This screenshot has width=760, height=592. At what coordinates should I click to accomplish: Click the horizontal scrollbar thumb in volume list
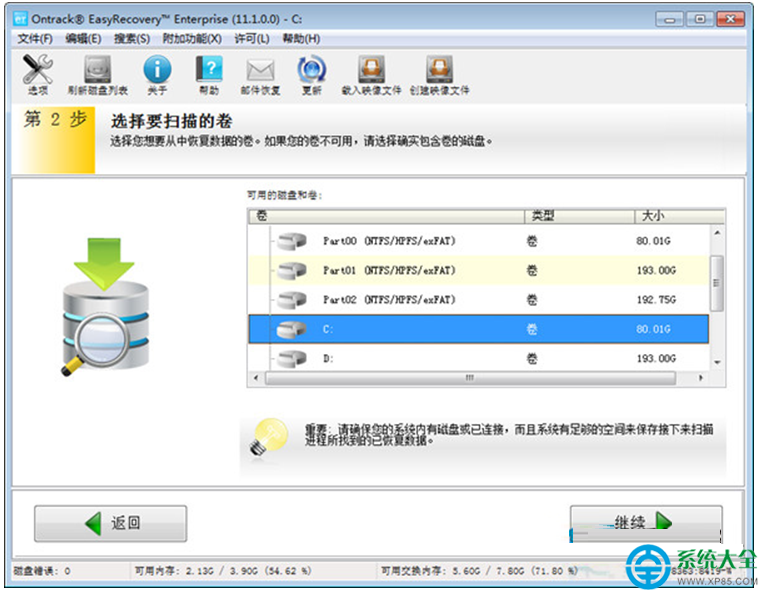[x=470, y=378]
